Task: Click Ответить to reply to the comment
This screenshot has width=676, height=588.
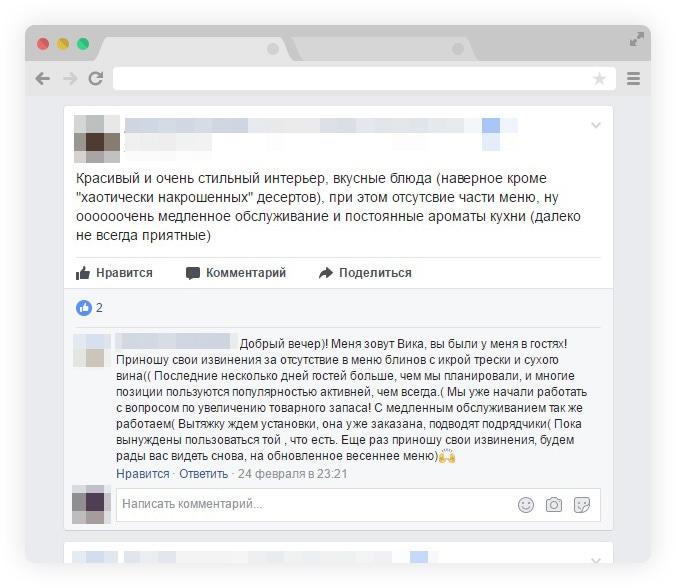Action: (x=203, y=474)
